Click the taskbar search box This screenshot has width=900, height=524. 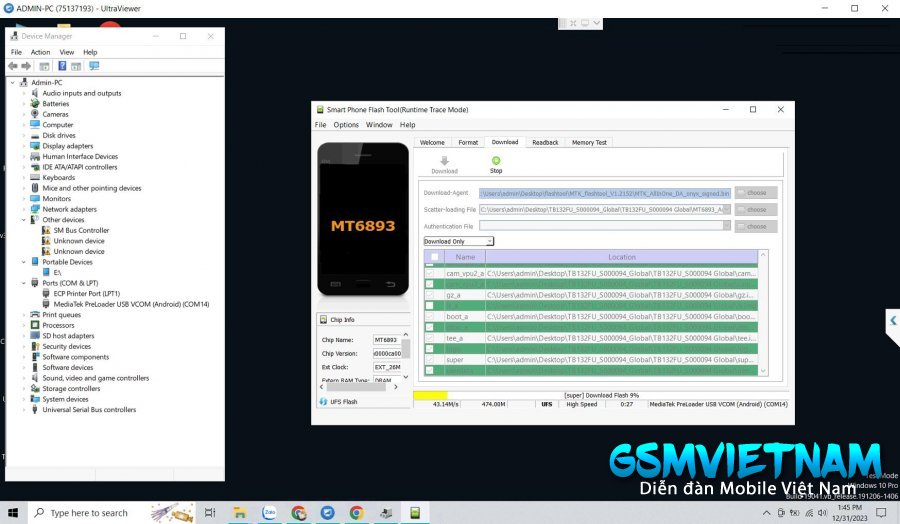[x=112, y=513]
